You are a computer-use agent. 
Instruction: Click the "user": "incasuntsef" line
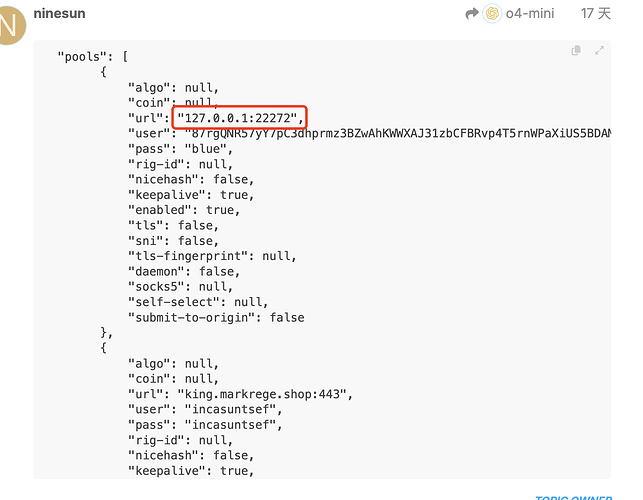pos(205,409)
